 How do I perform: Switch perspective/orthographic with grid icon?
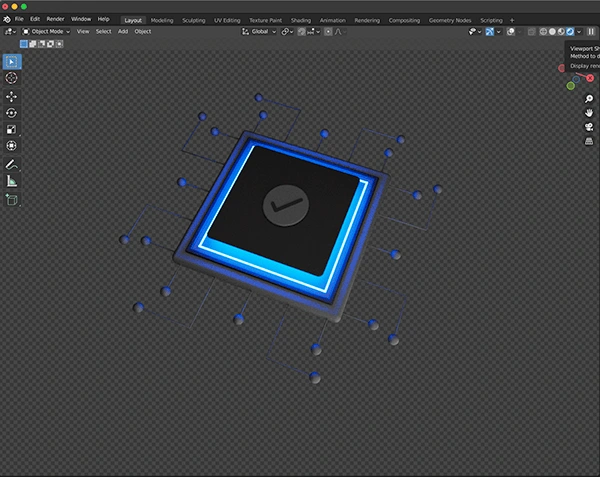[x=589, y=141]
